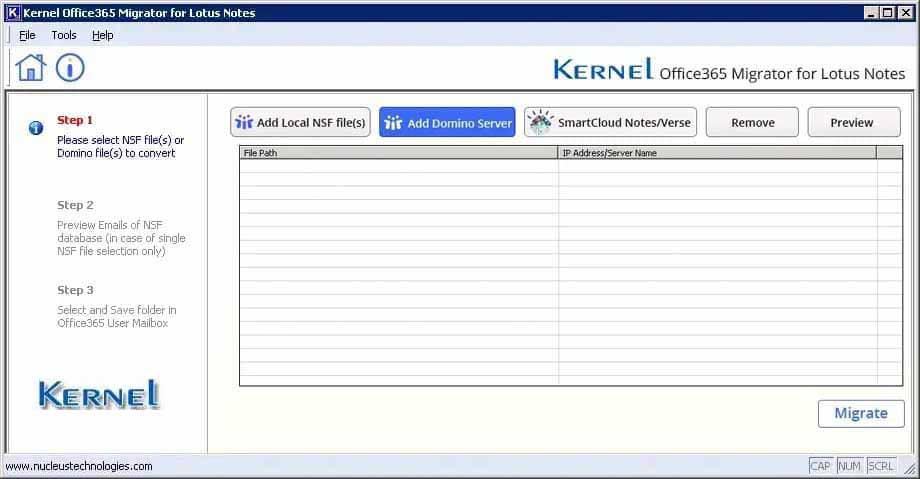Click Add Local NSF file(s) button
Viewport: 920px width, 479px height.
[x=300, y=122]
